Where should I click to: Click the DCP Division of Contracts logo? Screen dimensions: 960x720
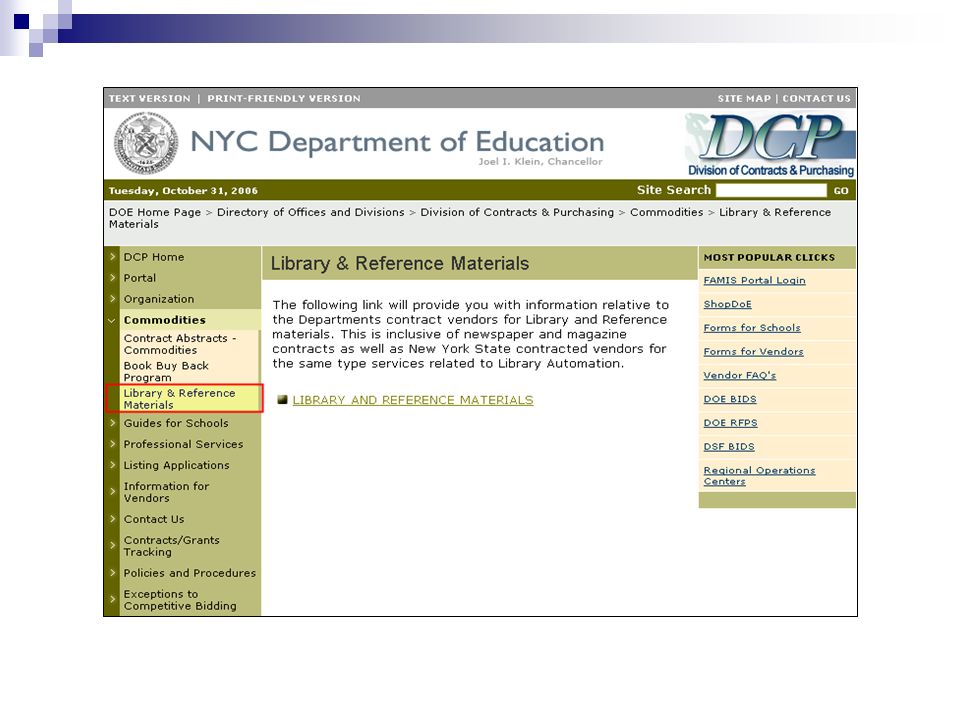770,145
